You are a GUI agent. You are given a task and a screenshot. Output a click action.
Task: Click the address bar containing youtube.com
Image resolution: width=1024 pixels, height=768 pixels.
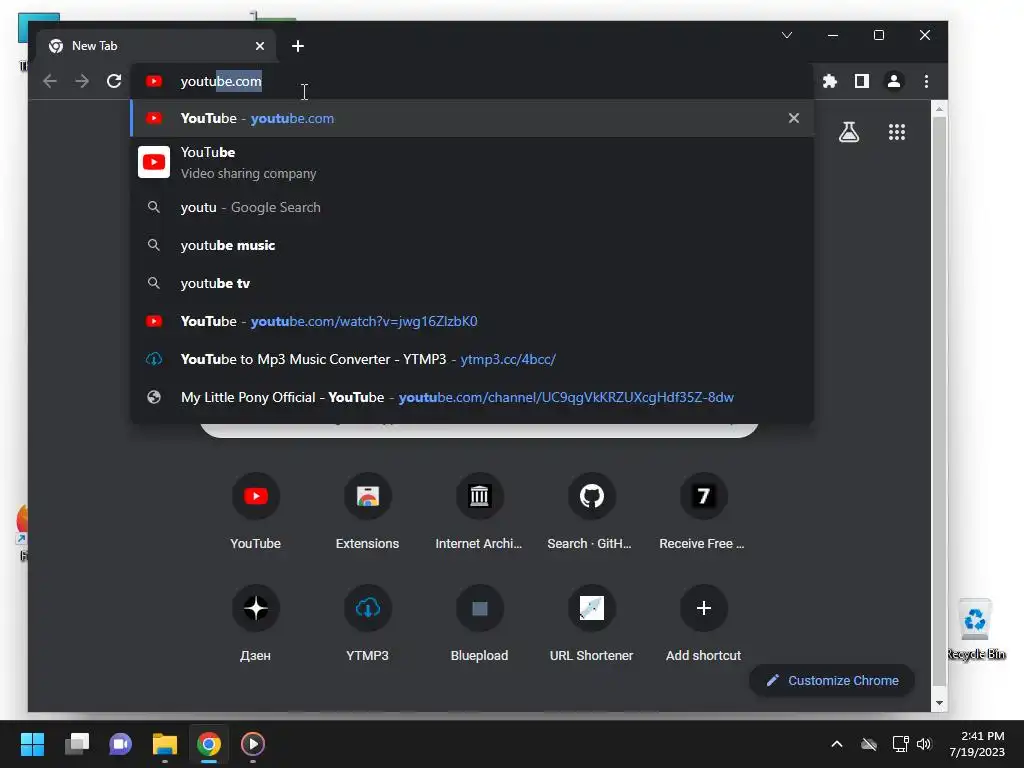click(470, 81)
